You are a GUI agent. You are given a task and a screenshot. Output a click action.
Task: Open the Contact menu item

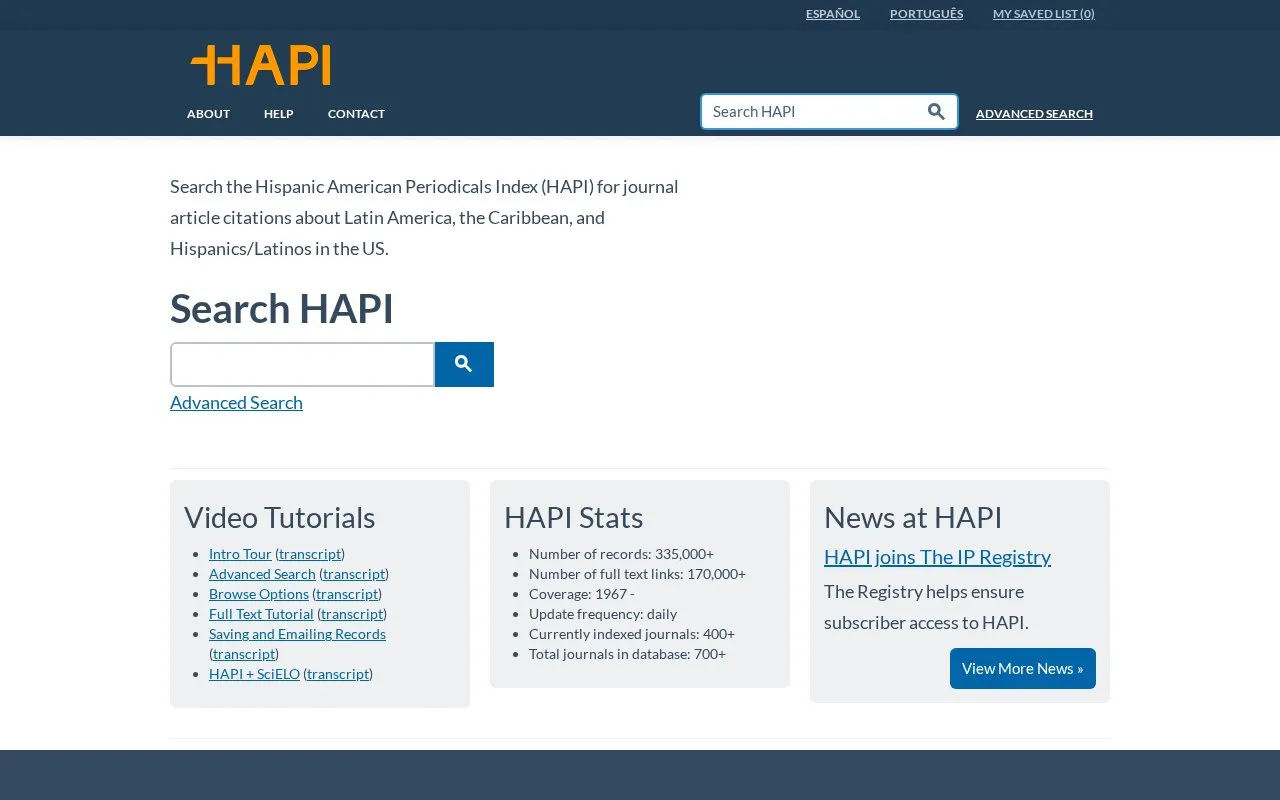pos(356,114)
